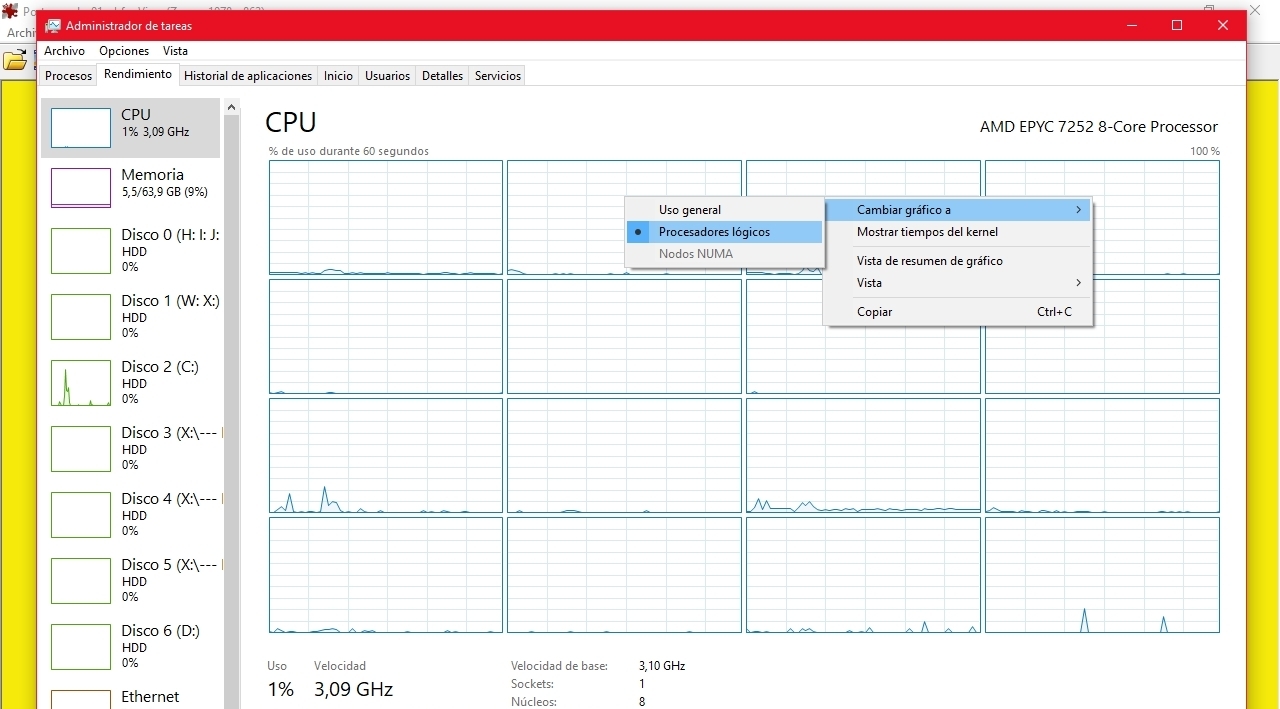Choose the Procesadores lógicos radio option

(x=714, y=232)
